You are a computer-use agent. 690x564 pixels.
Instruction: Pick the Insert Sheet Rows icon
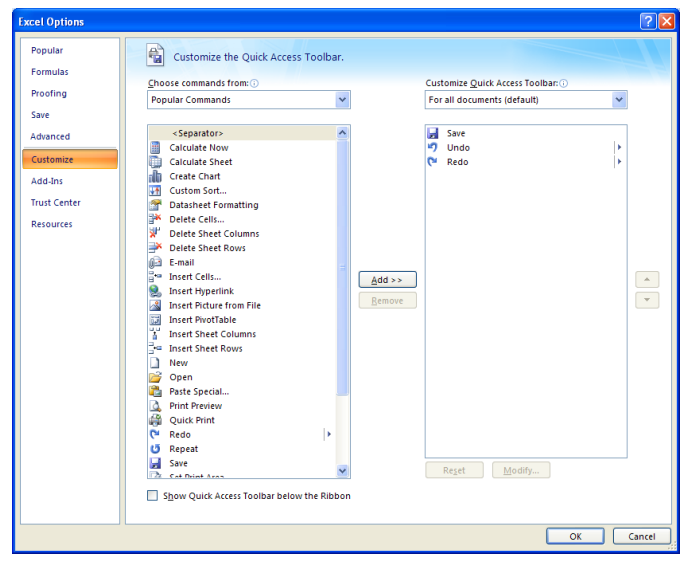(155, 348)
